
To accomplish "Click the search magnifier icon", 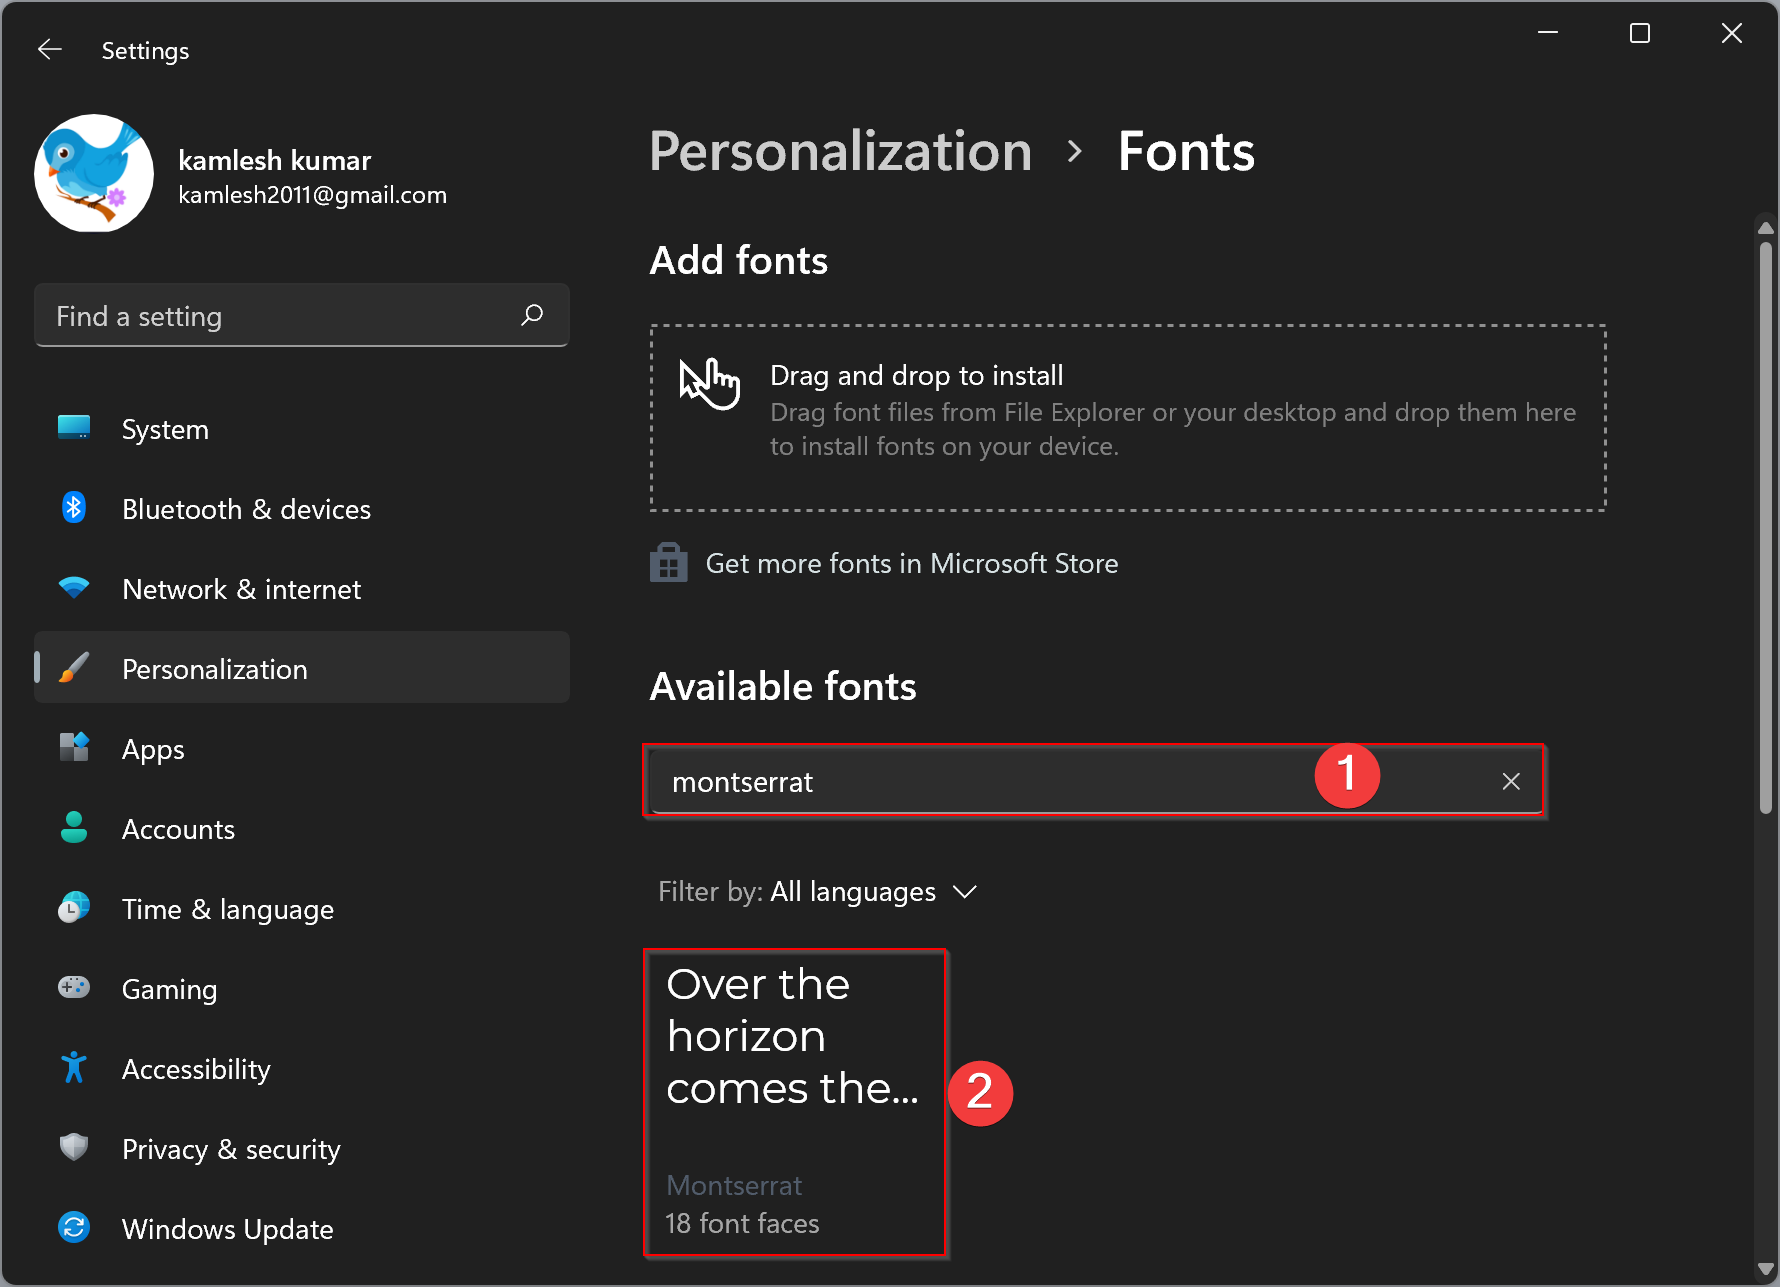I will coord(532,316).
